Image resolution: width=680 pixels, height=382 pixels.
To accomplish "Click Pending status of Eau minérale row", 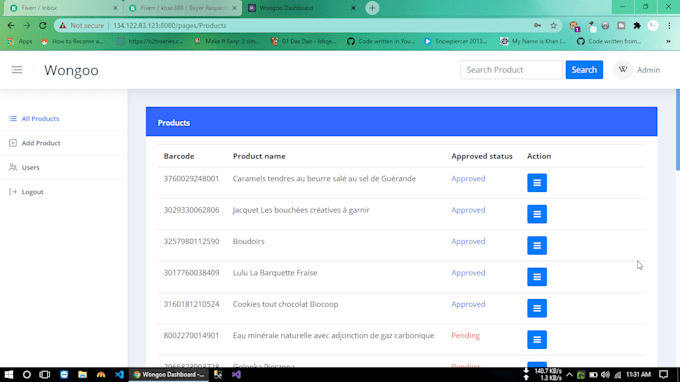I will (465, 336).
